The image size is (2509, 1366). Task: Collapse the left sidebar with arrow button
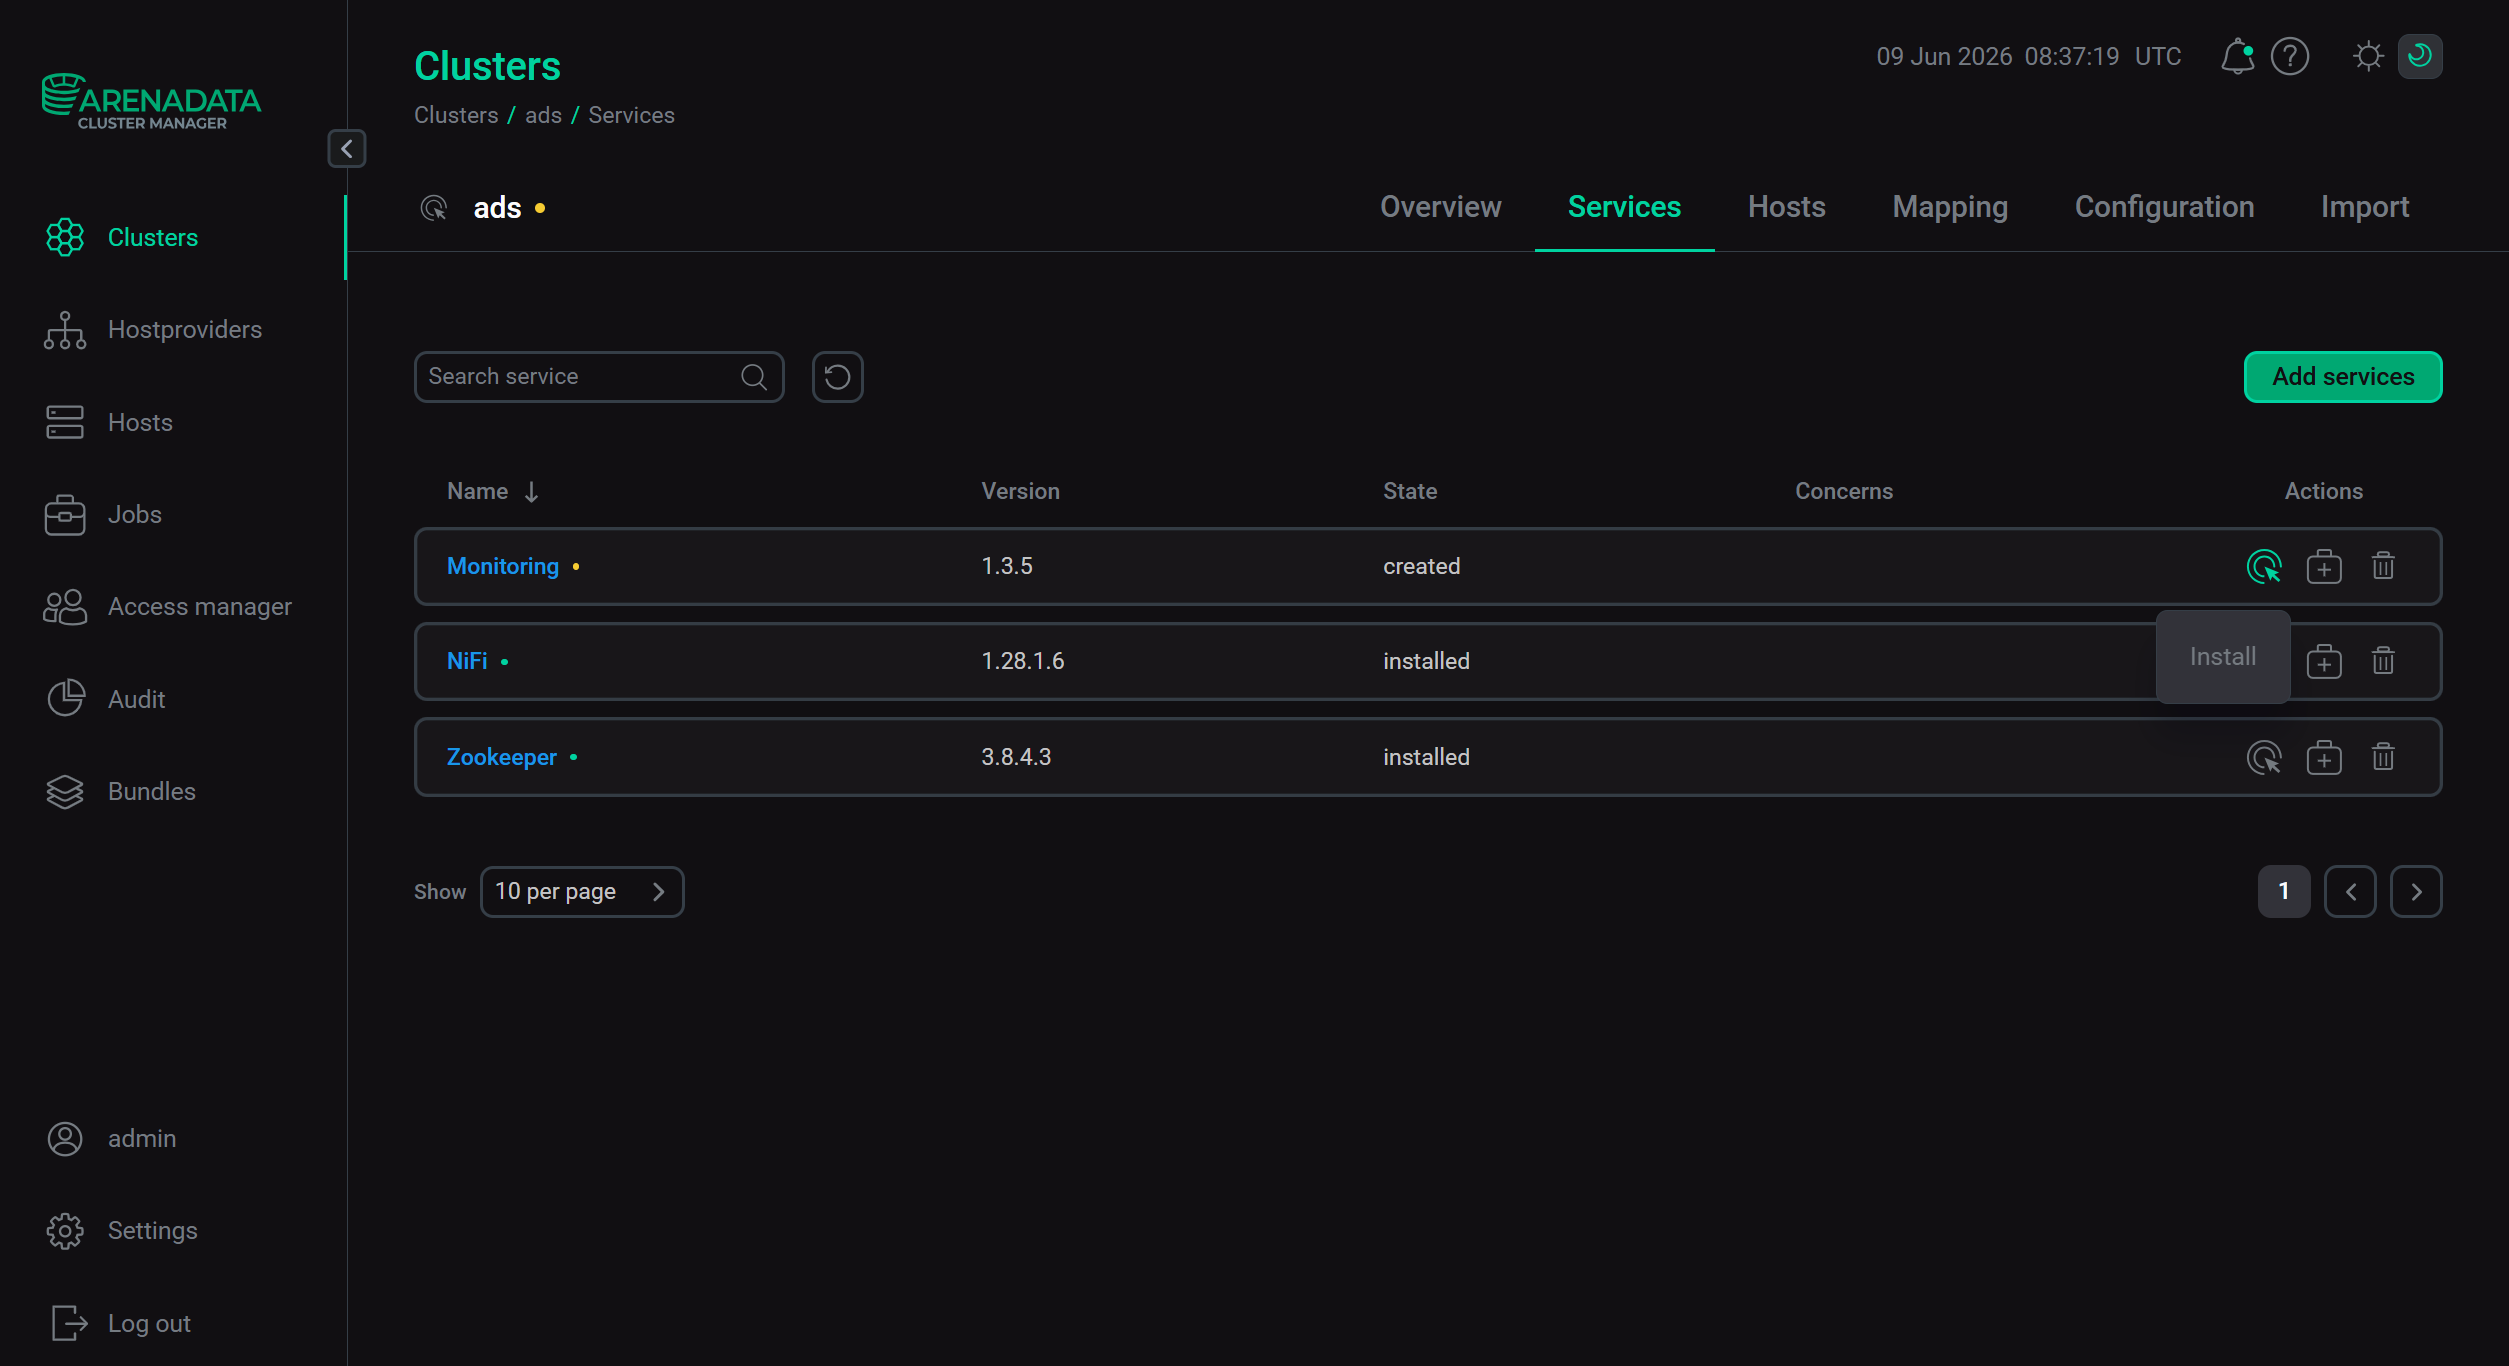(346, 149)
